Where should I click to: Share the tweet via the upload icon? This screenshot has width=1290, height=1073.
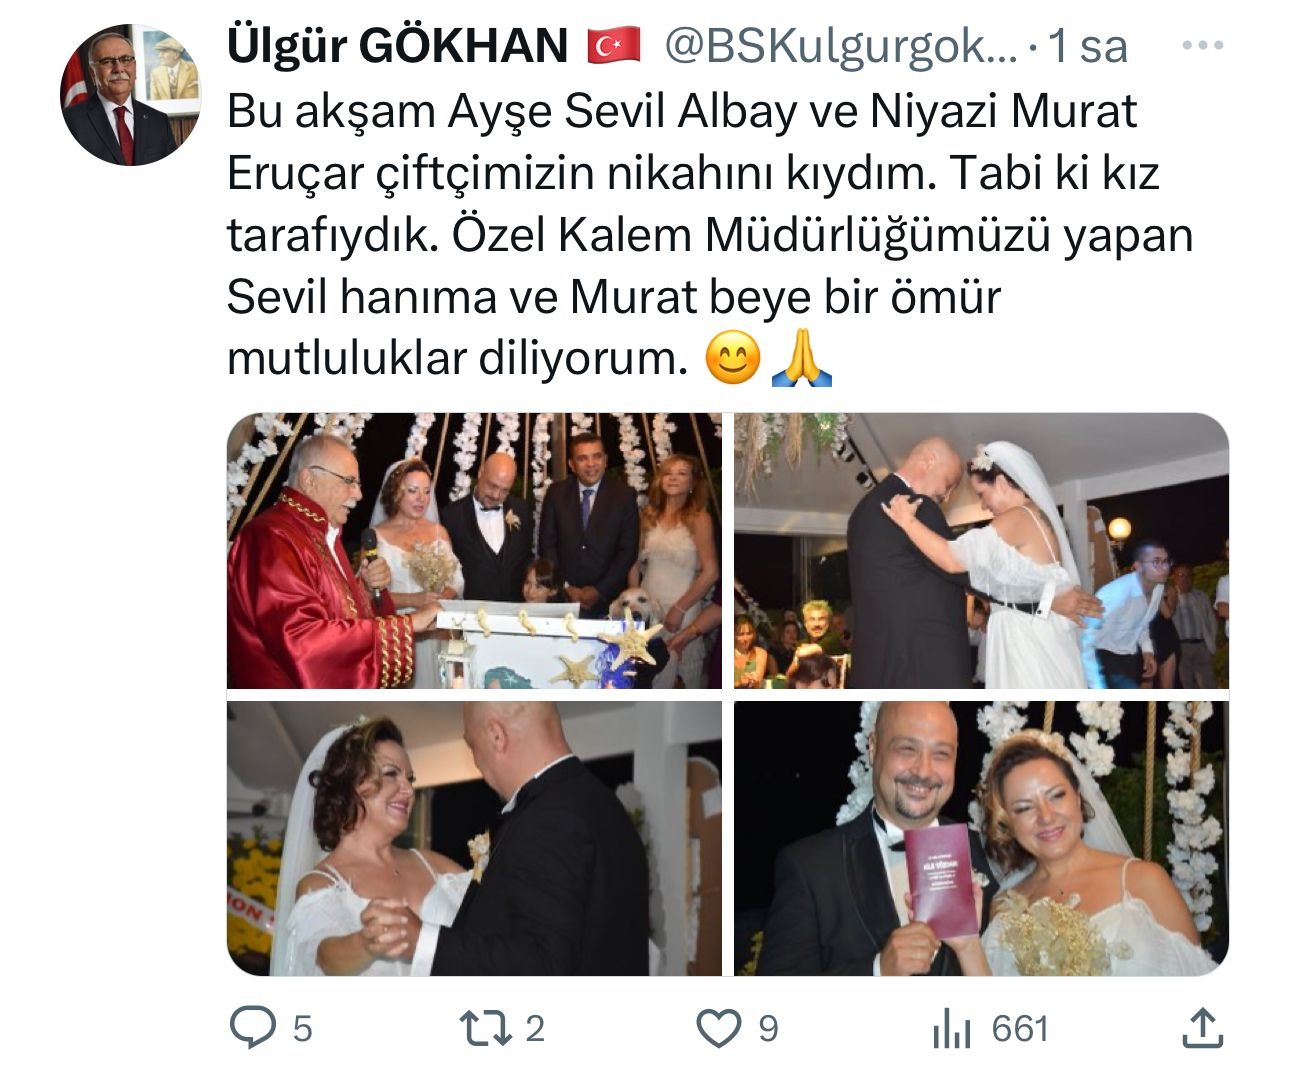[x=1202, y=1028]
